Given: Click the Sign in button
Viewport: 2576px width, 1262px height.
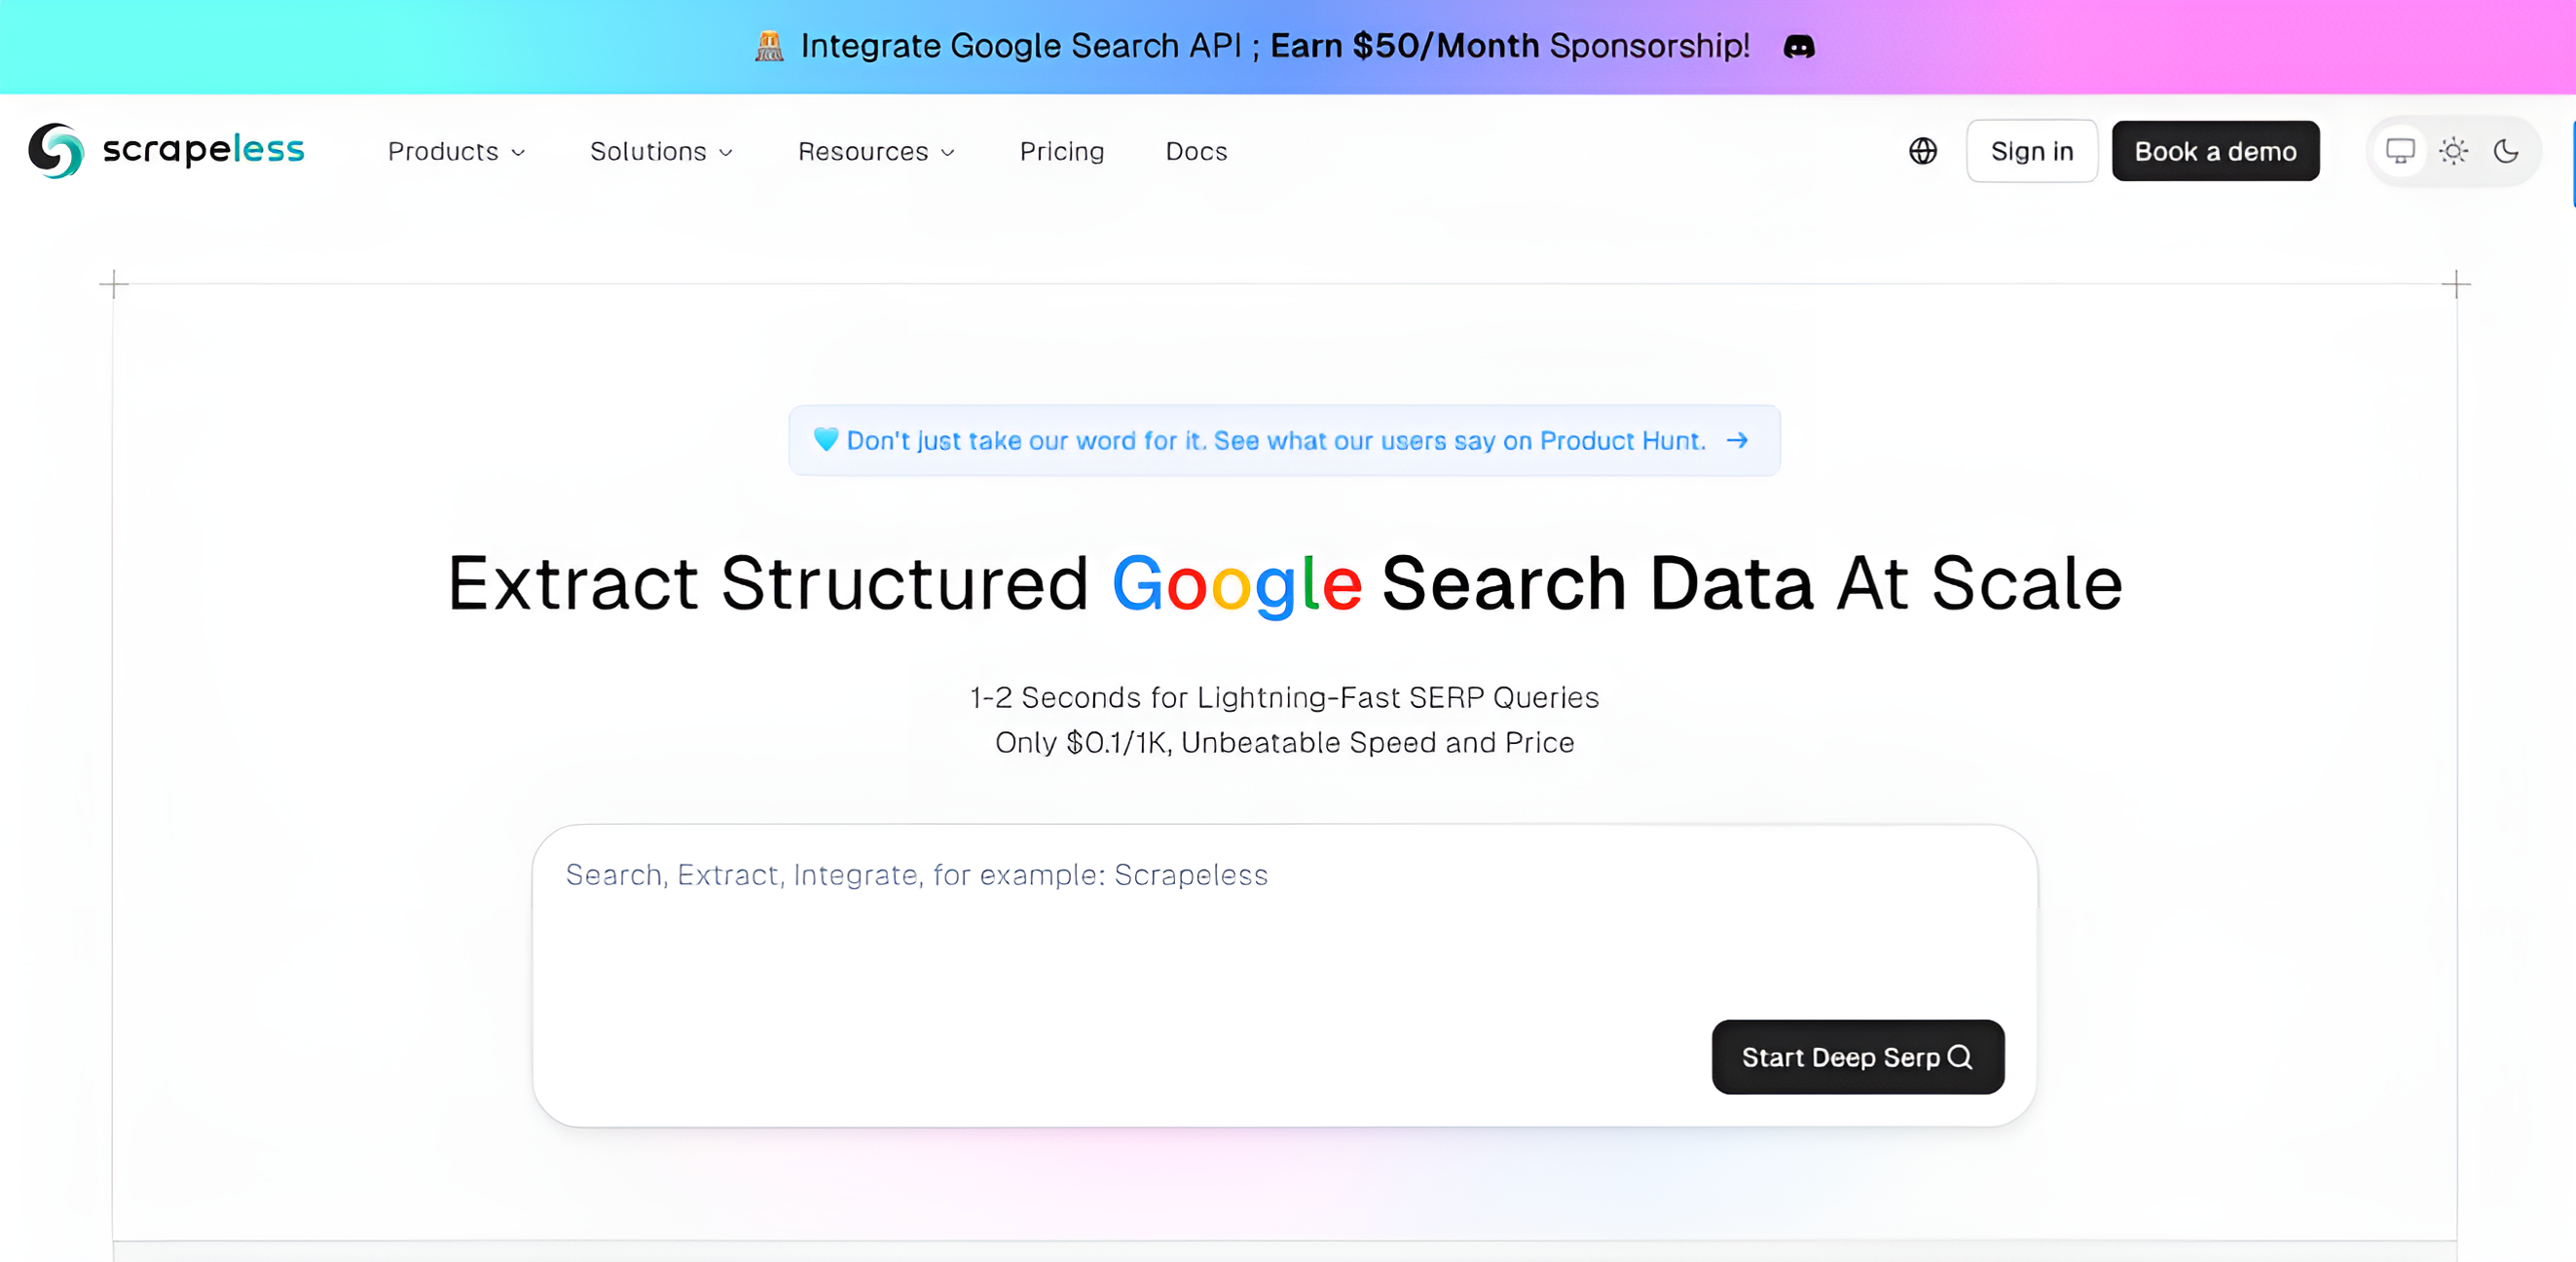Looking at the screenshot, I should point(2031,151).
